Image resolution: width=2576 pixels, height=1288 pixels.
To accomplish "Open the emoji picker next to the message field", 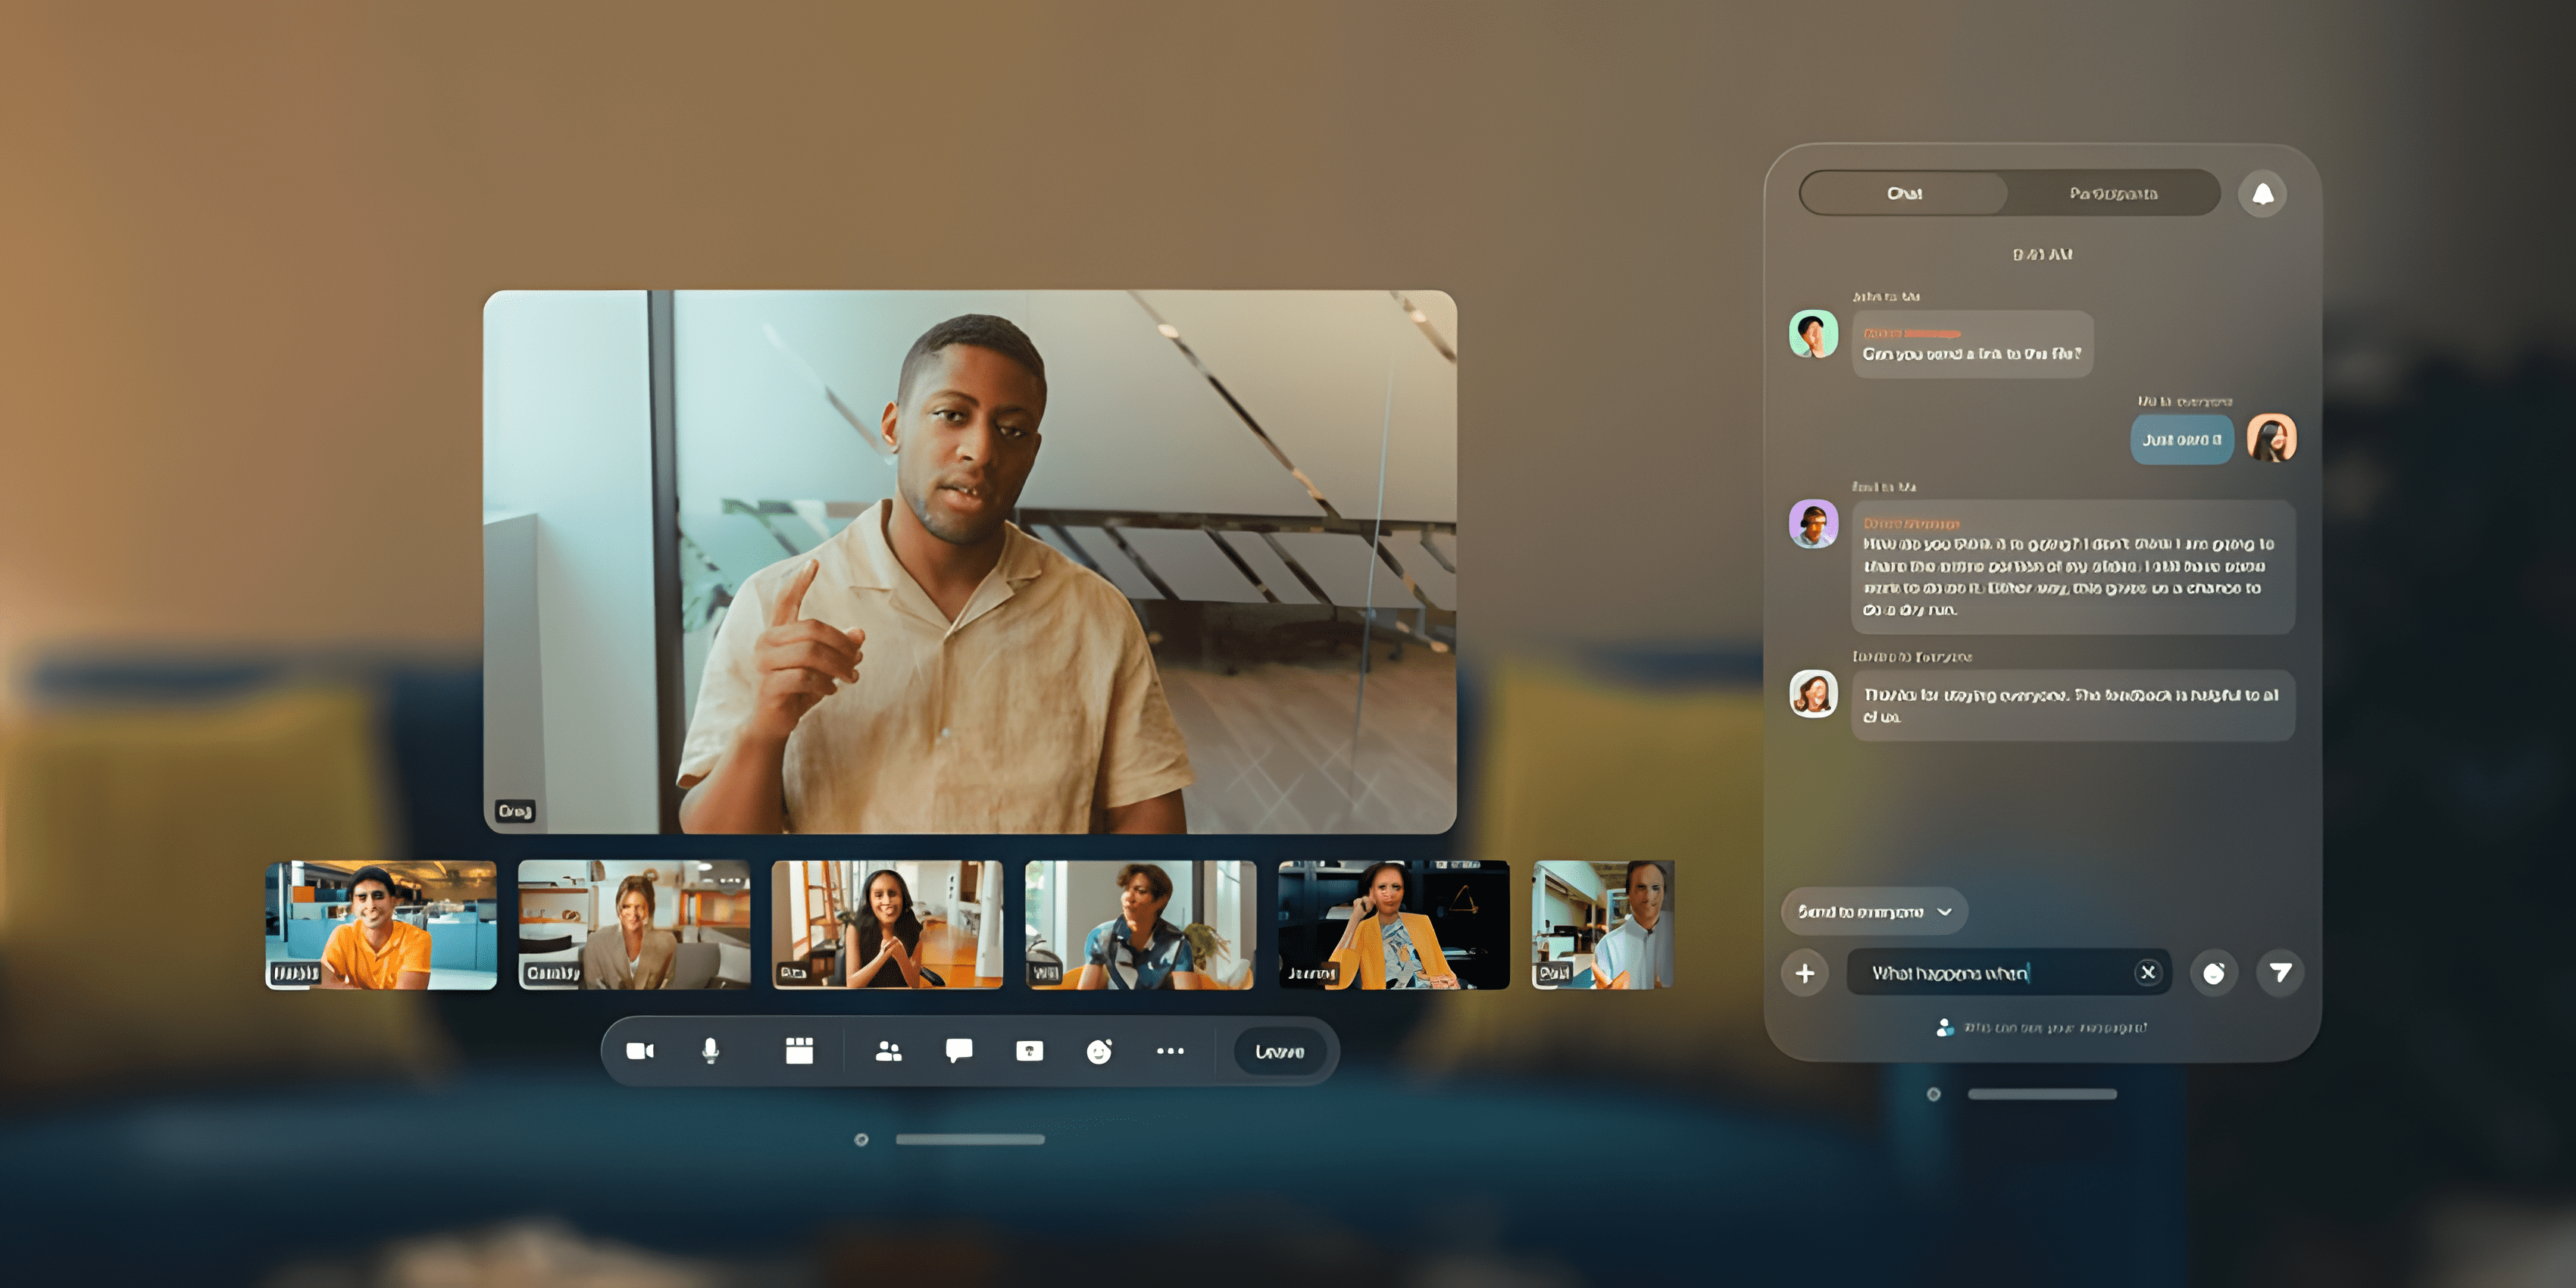I will tap(2213, 973).
